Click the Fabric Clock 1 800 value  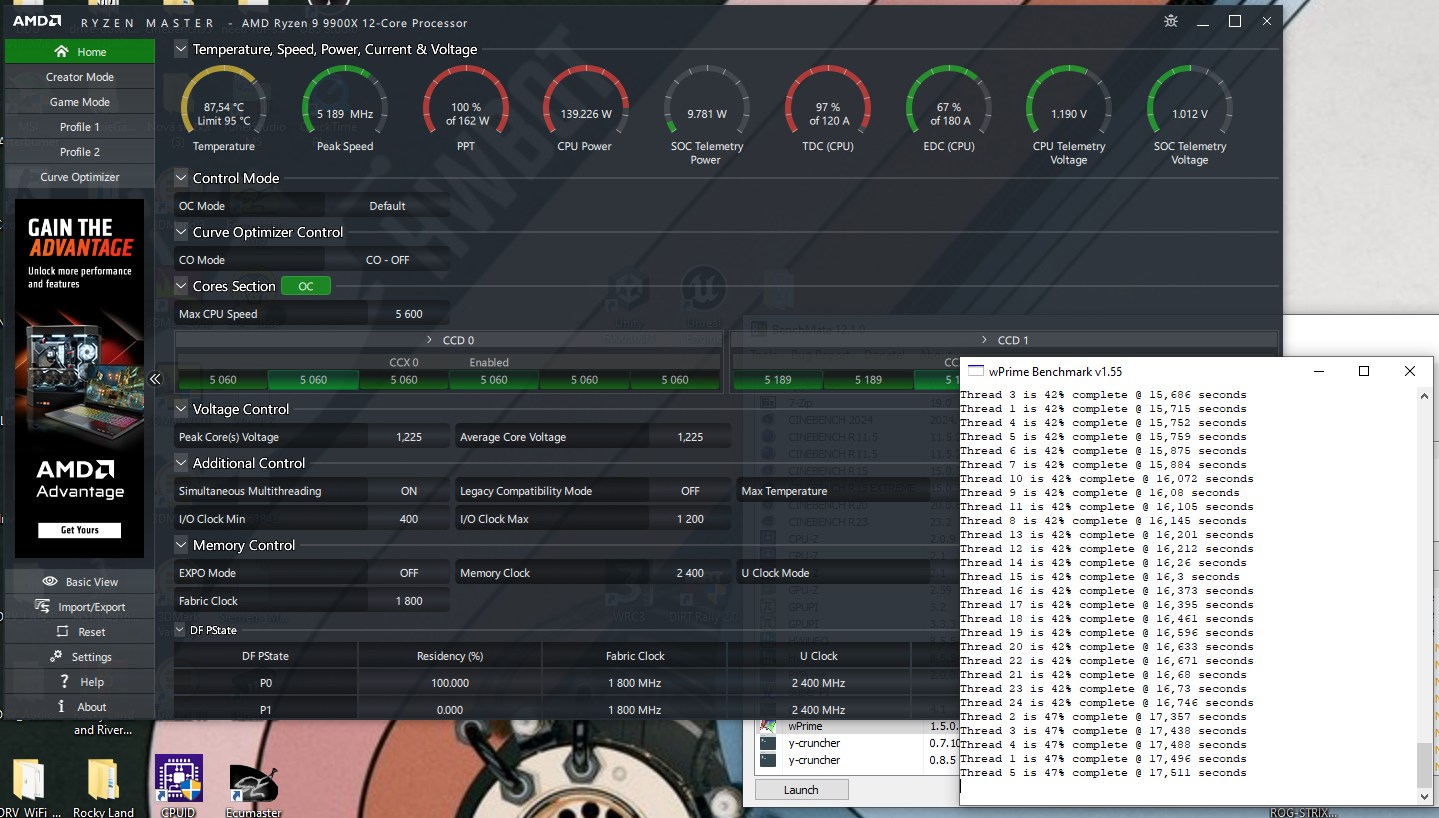coord(409,601)
